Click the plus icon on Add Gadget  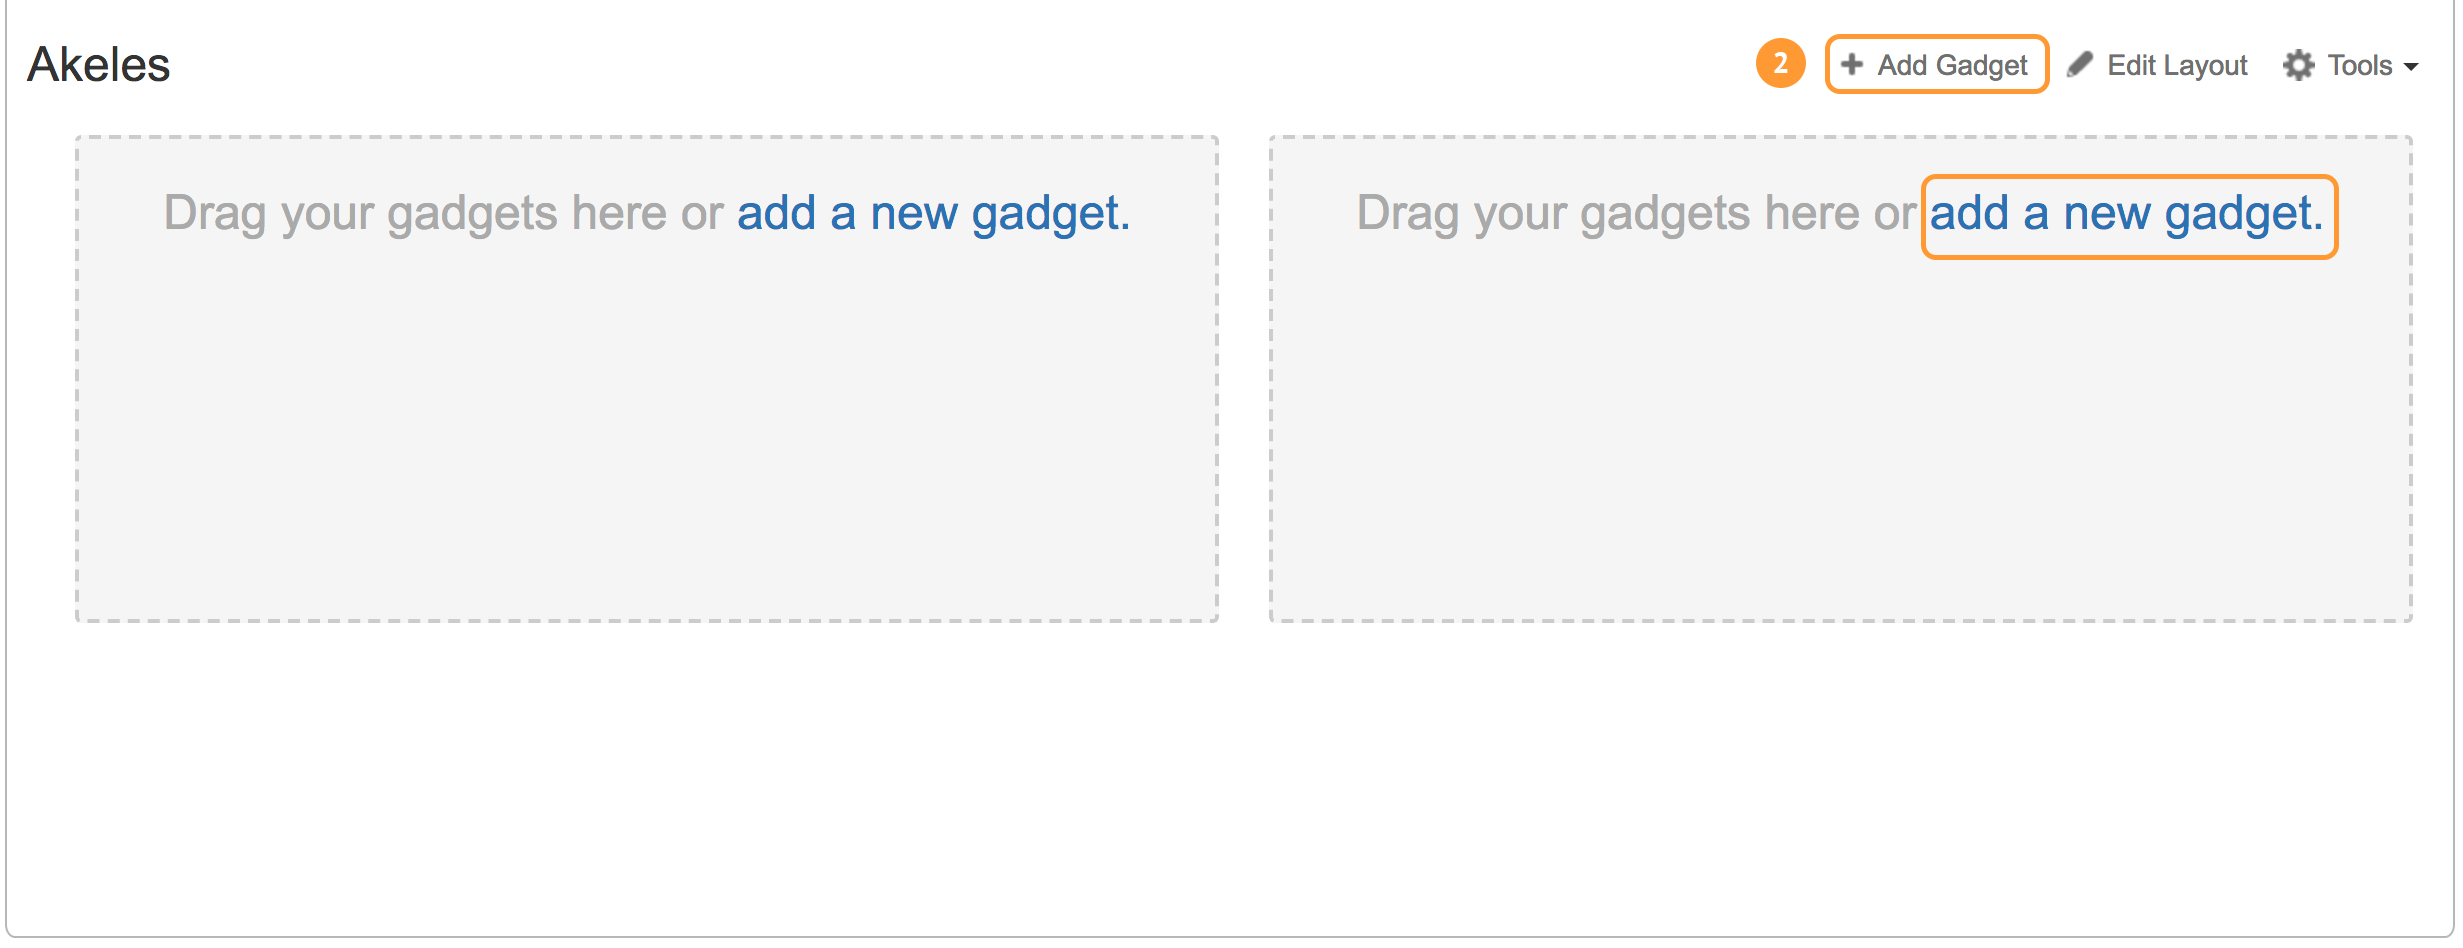tap(1851, 64)
